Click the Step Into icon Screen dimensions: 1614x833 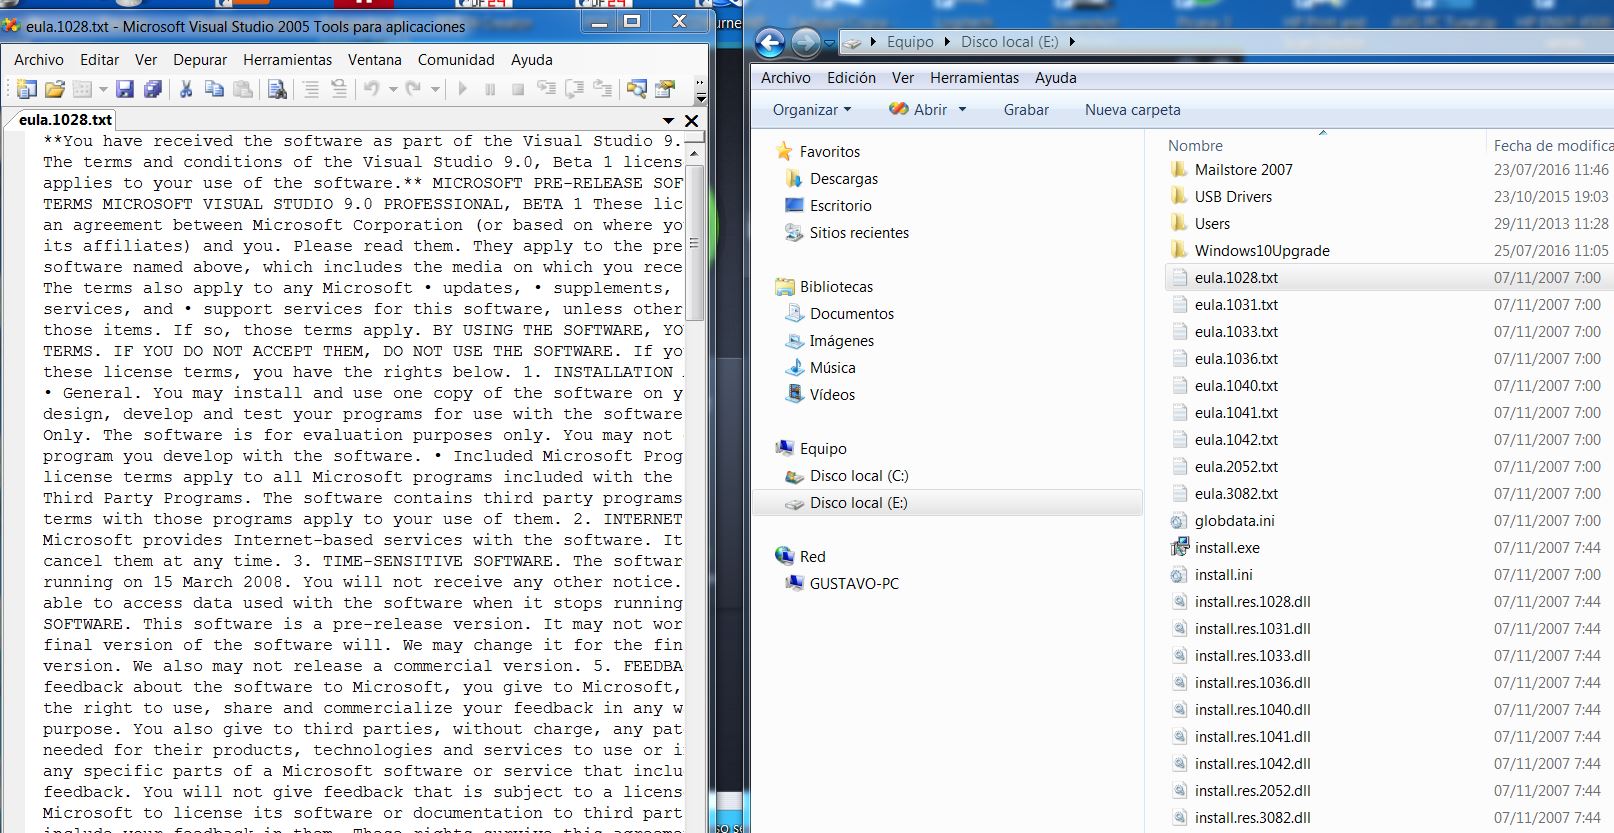point(547,89)
